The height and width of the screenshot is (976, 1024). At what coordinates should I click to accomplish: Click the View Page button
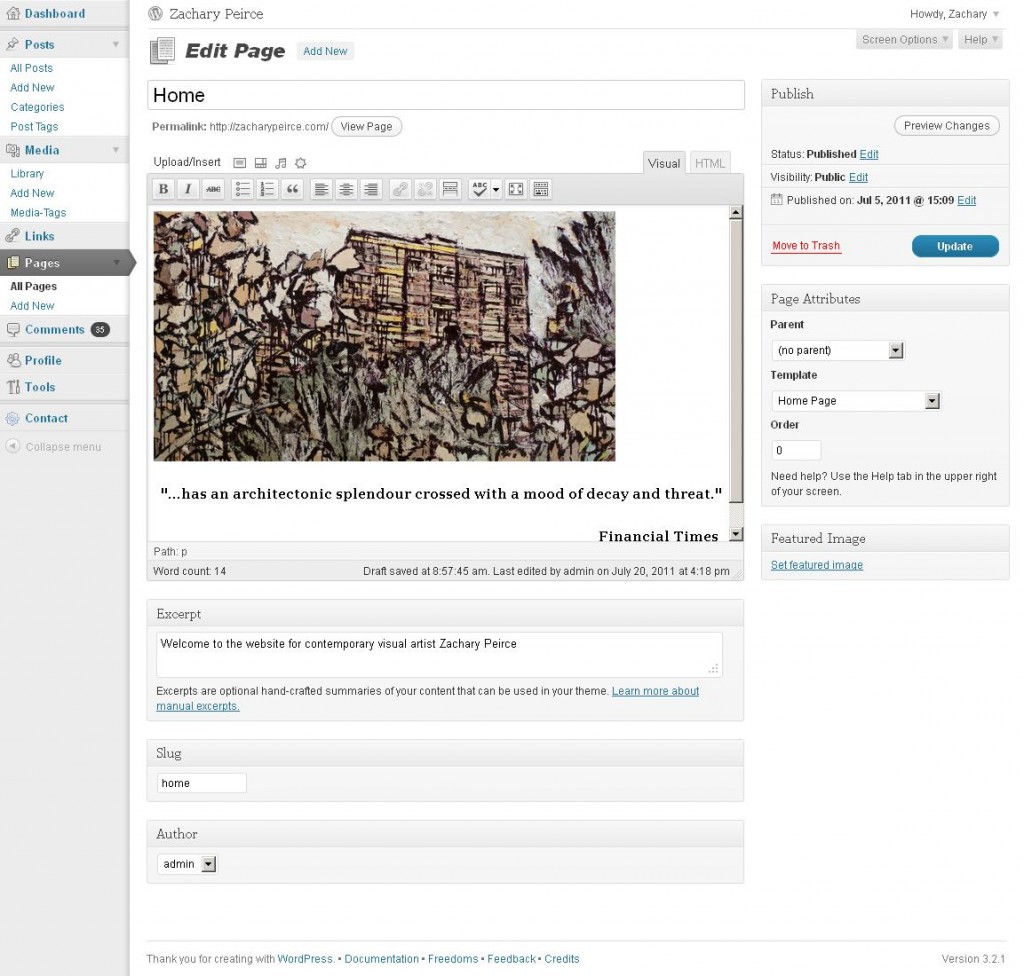pyautogui.click(x=366, y=127)
